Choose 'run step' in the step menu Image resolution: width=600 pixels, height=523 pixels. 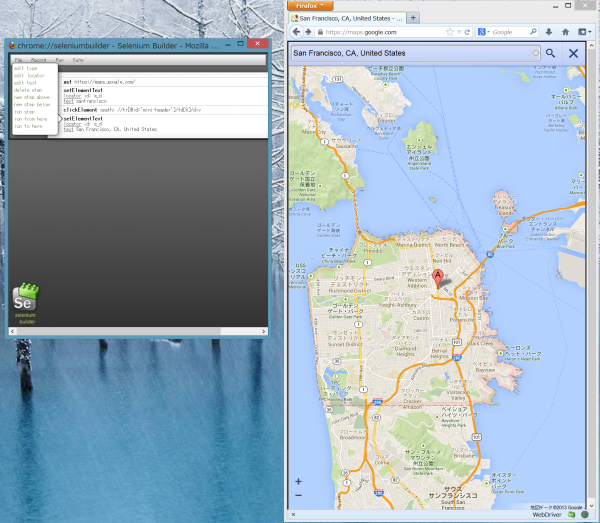click(x=24, y=112)
